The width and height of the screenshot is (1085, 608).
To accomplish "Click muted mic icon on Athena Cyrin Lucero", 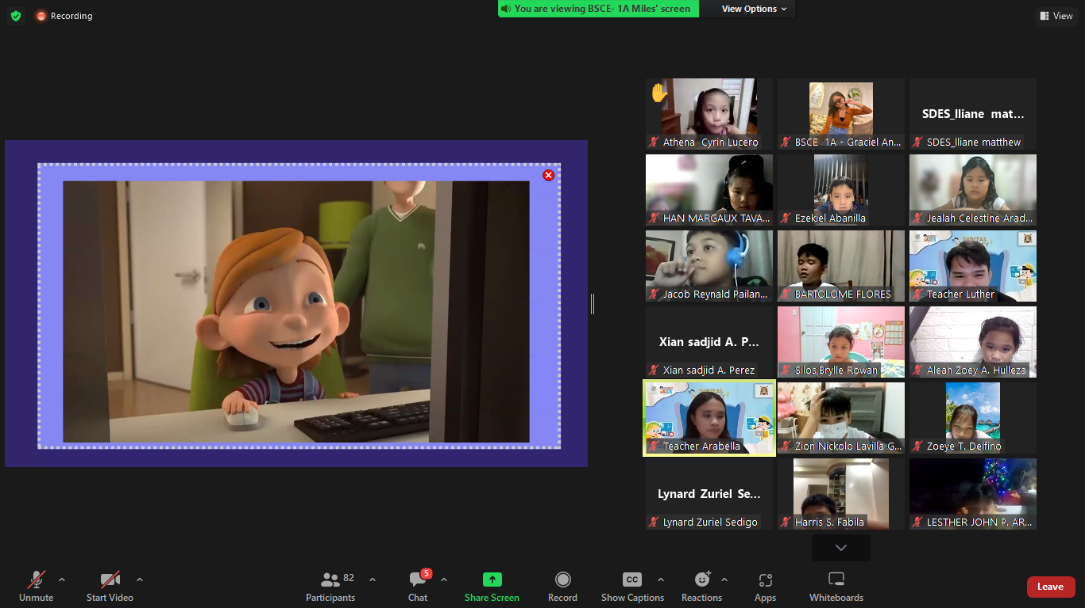I will coord(654,142).
